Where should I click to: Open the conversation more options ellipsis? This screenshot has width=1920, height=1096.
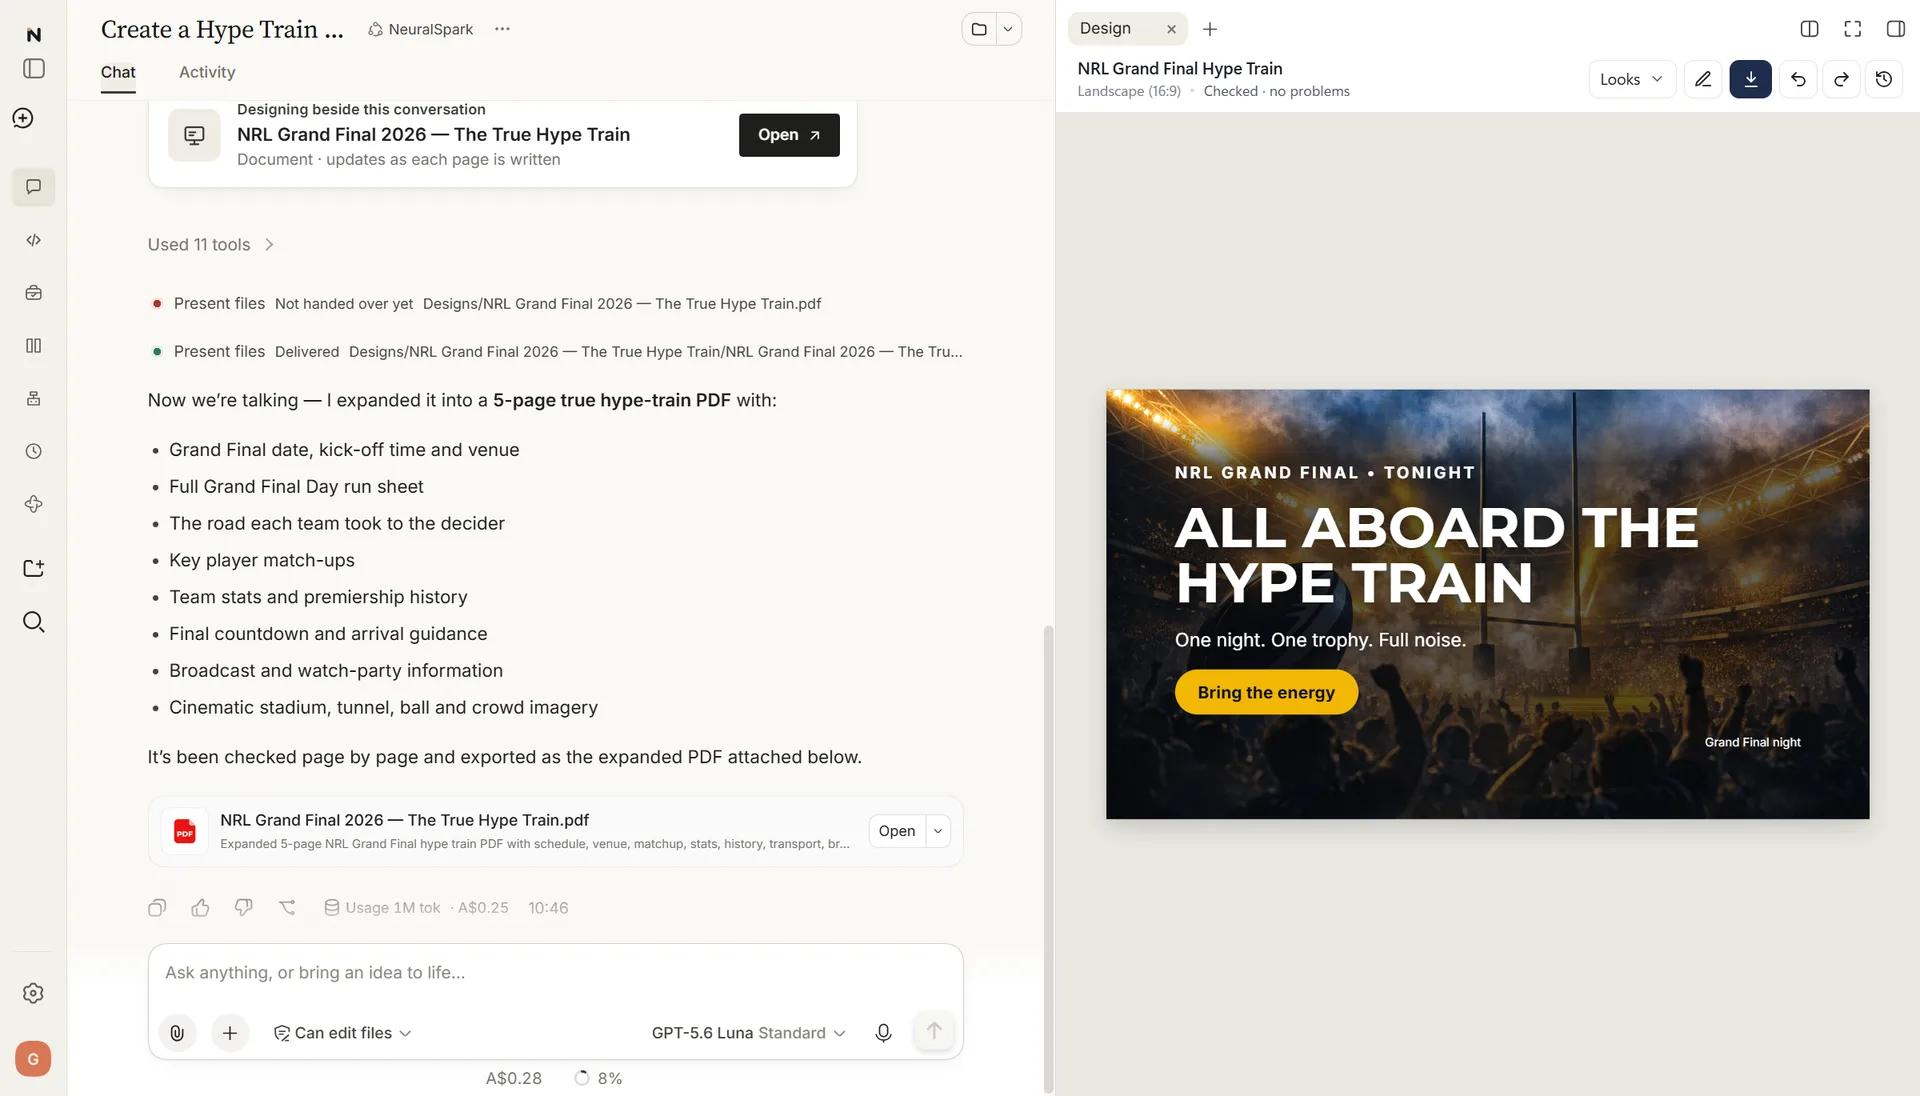pos(502,29)
